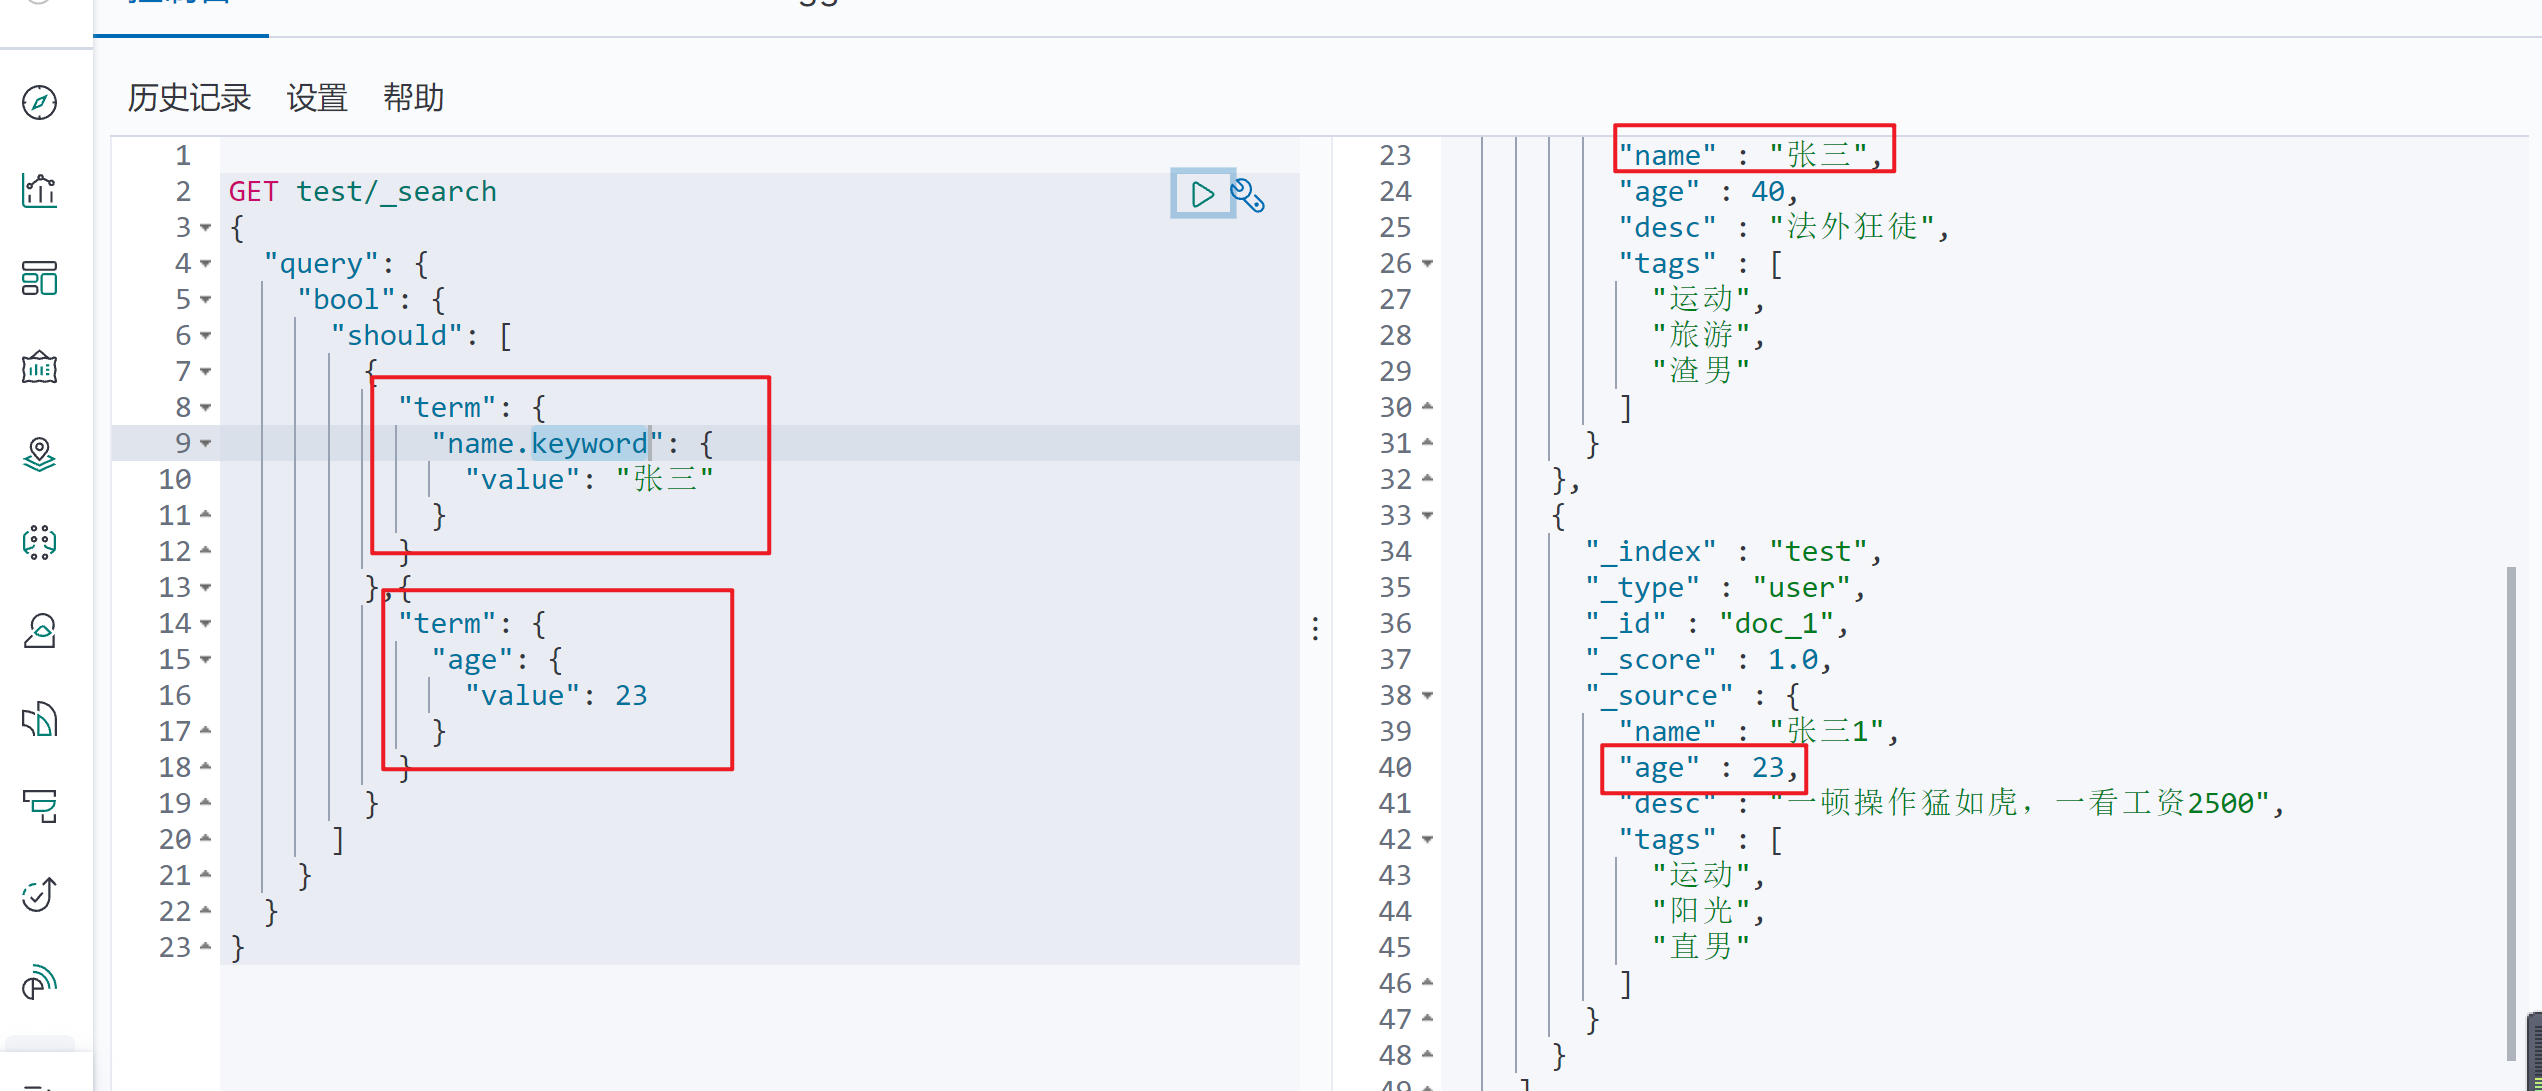Viewport: 2542px width, 1091px height.
Task: Click the "name" : "张三1" output line
Action: pos(1758,731)
